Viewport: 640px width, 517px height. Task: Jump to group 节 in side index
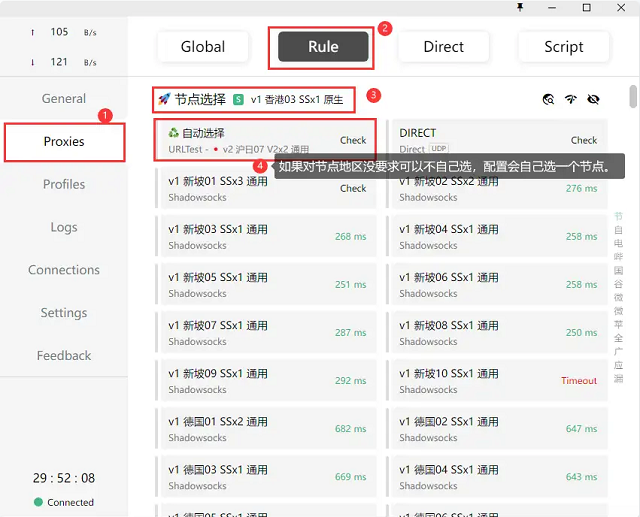618,216
